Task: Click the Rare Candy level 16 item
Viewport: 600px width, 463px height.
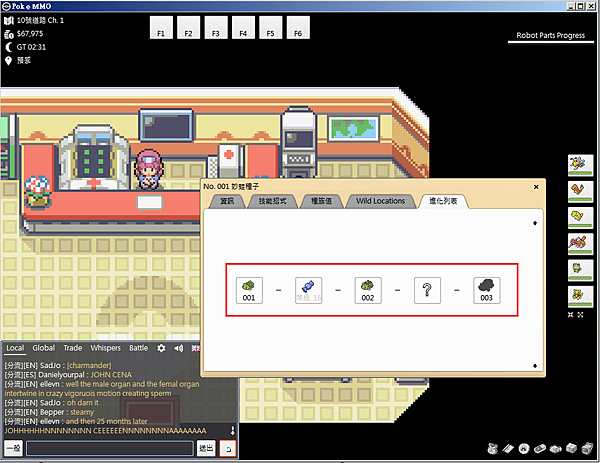Action: click(308, 290)
